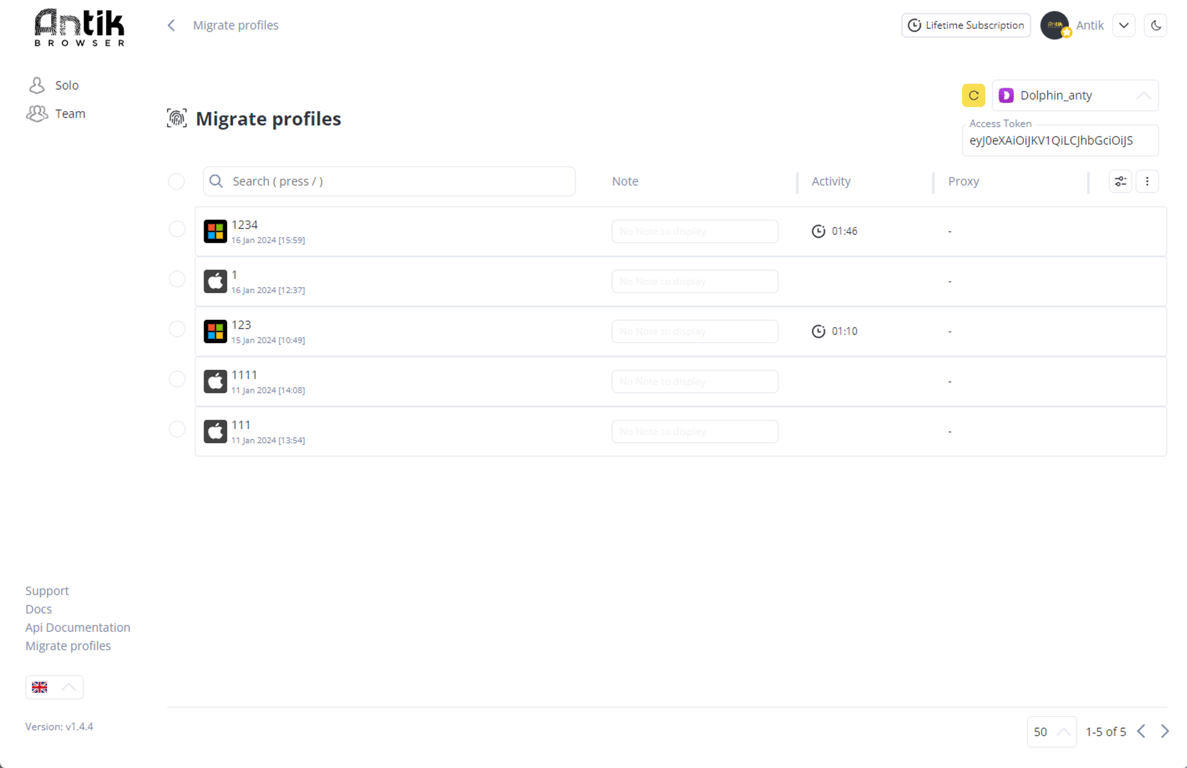Screen dimensions: 1187x768
Task: Sort by the Note column header
Action: [x=625, y=182]
